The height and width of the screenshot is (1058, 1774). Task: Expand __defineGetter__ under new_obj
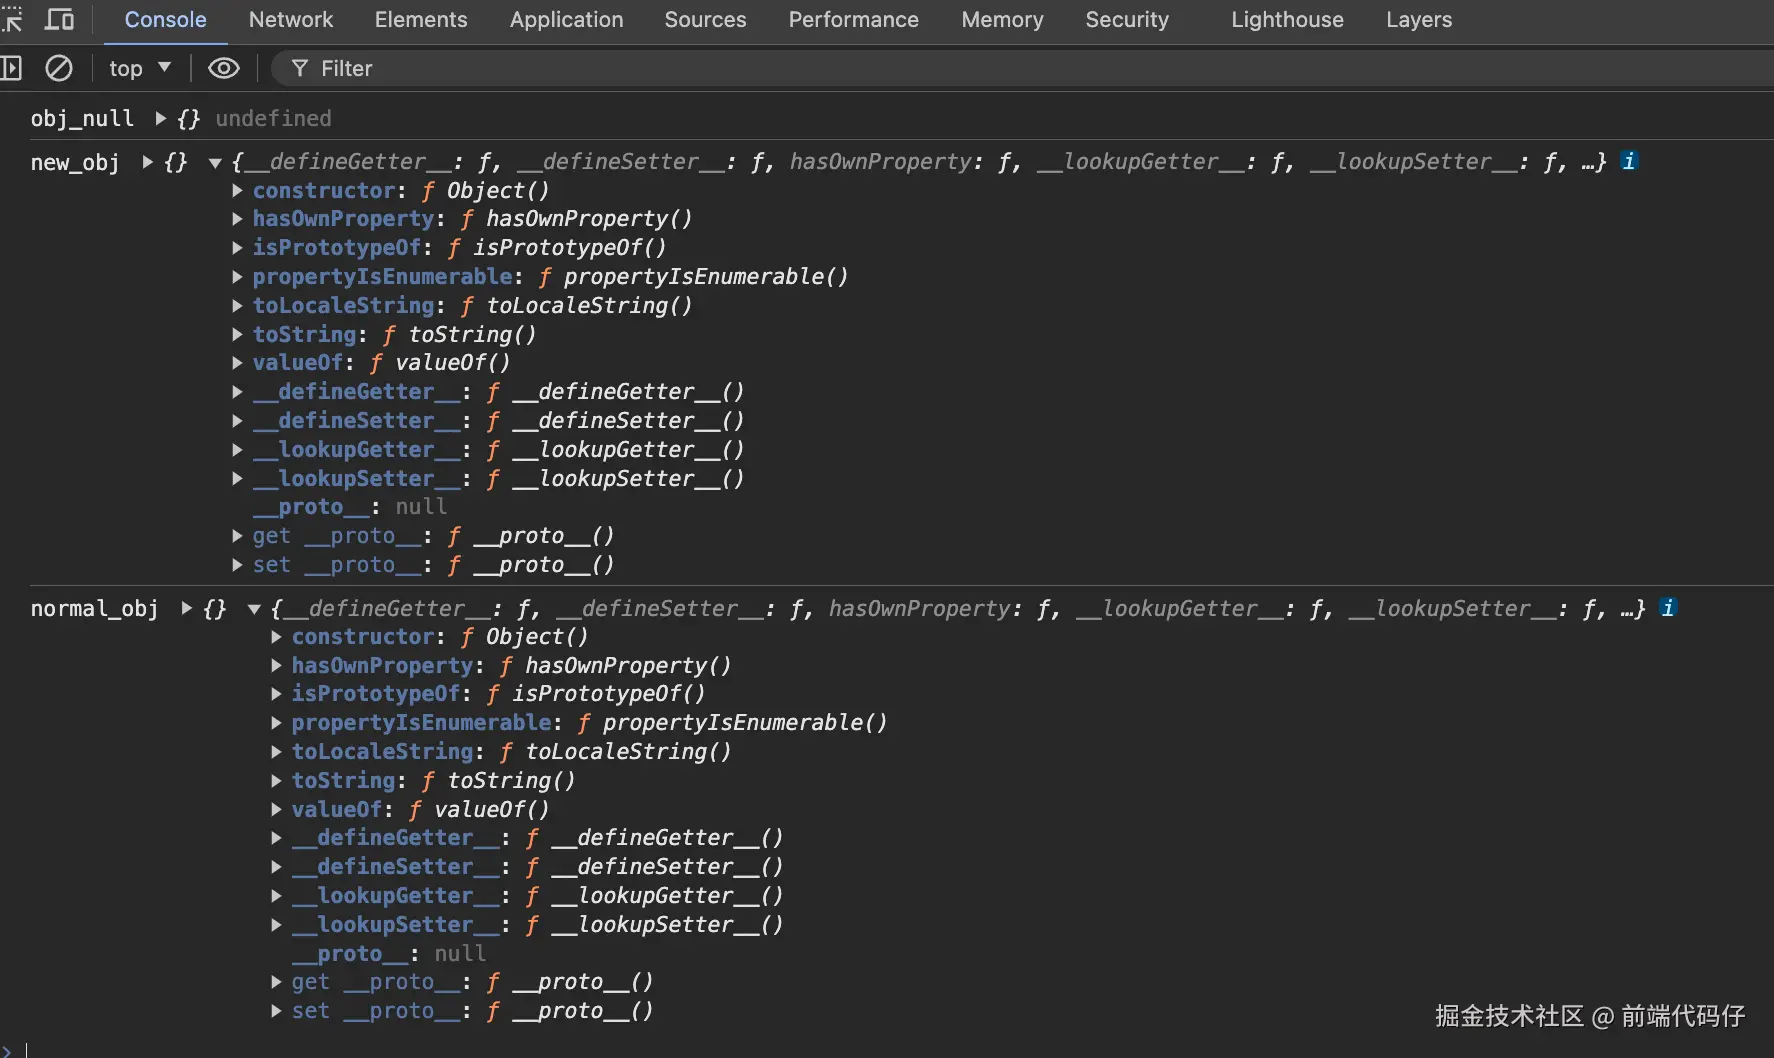tap(237, 391)
